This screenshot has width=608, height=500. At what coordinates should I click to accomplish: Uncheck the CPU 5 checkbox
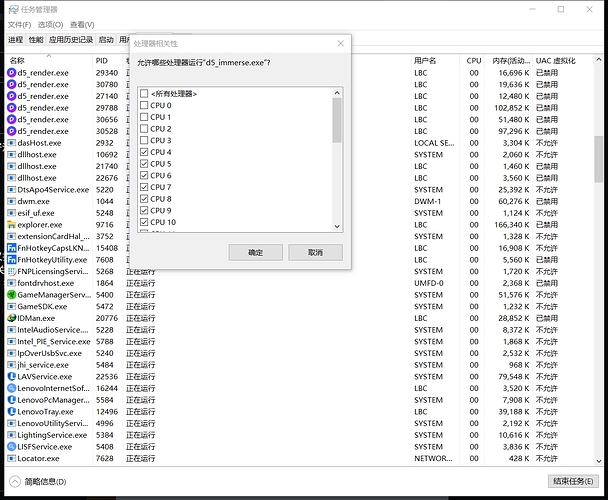coord(144,164)
